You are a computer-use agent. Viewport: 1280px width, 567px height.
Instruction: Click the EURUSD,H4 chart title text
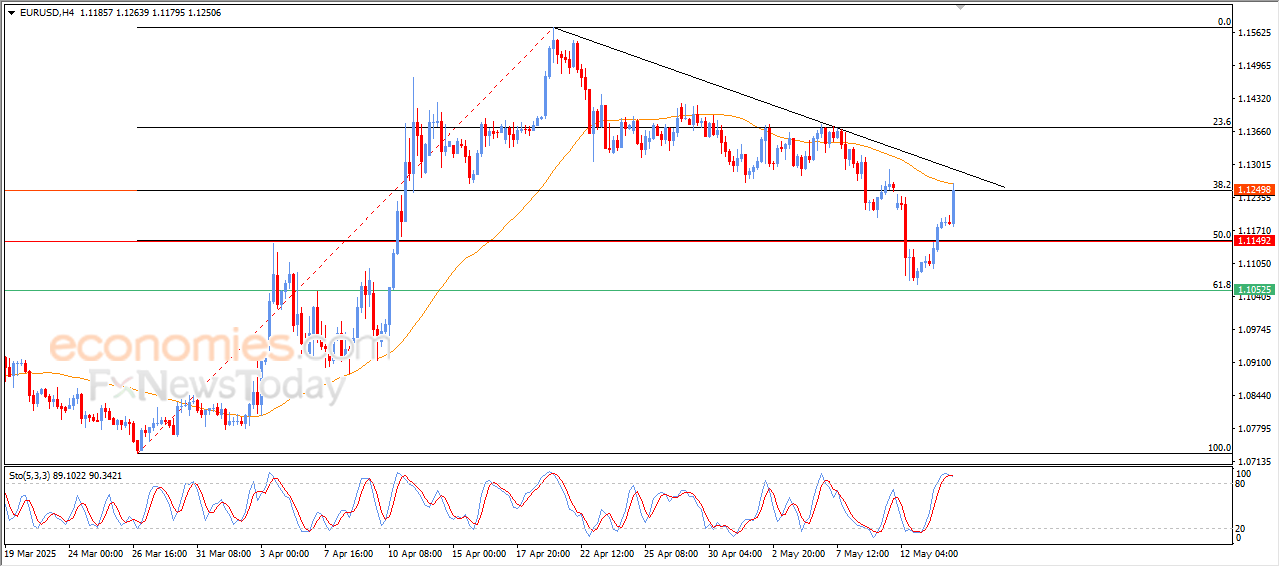tap(46, 12)
